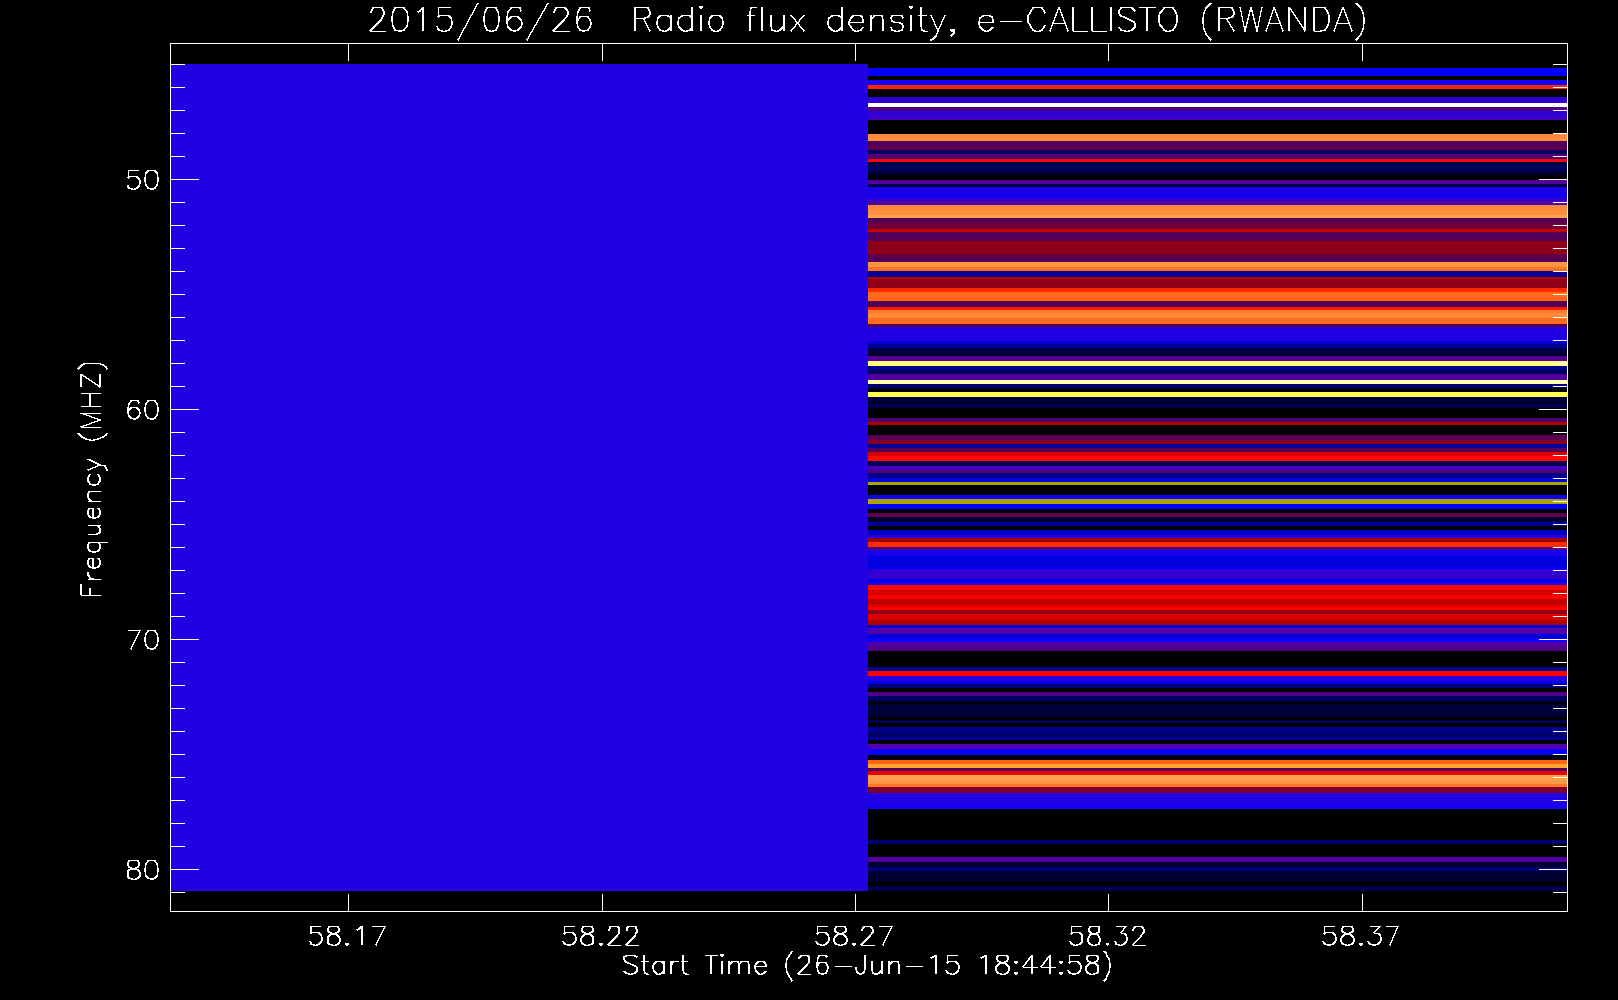Click the 50 frequency tick label
Screen dimensions: 1618x1000
143,180
